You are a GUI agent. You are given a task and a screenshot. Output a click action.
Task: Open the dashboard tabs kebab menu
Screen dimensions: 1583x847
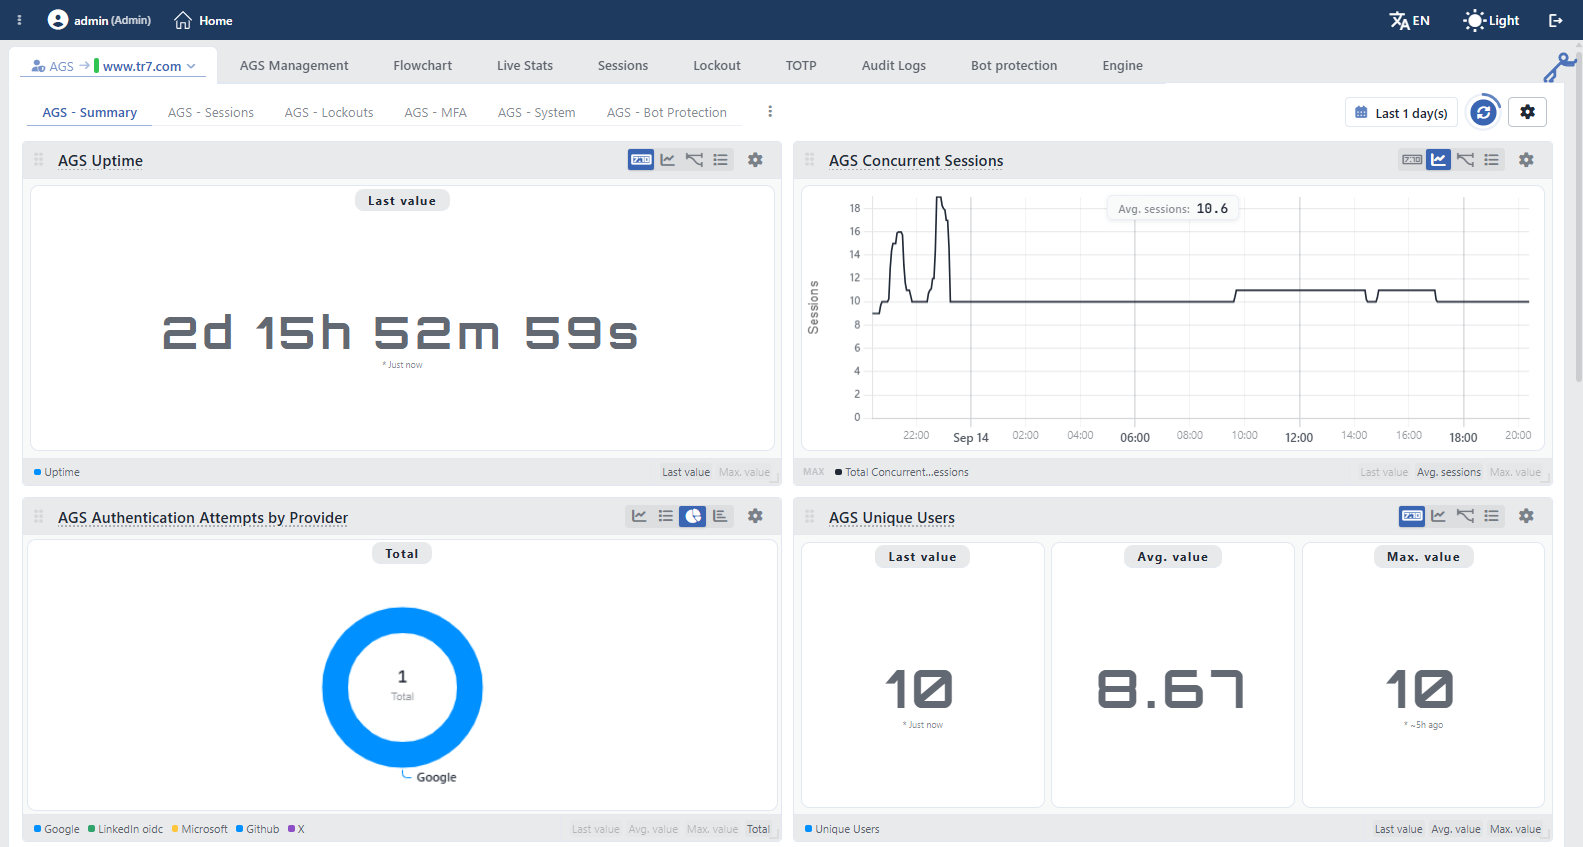click(x=770, y=111)
